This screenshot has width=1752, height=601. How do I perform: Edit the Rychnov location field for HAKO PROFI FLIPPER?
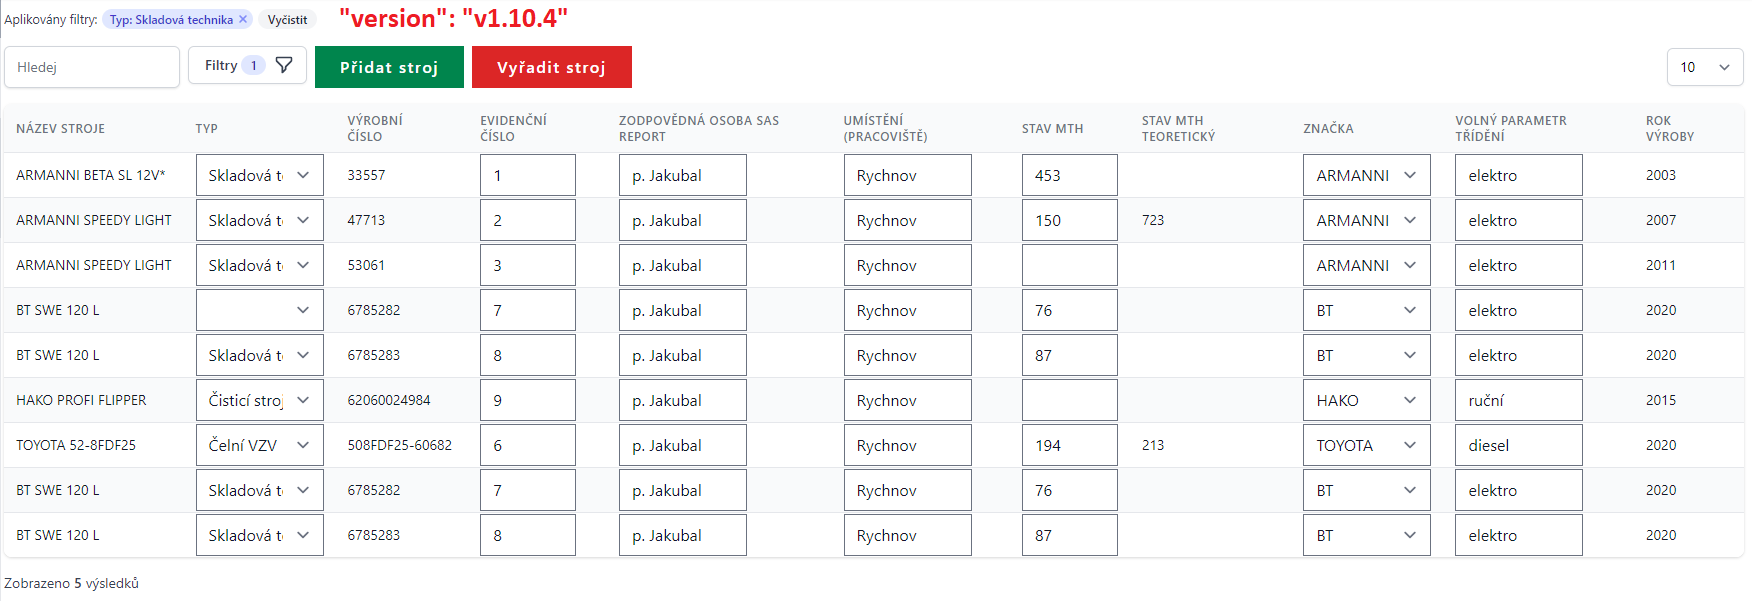906,399
